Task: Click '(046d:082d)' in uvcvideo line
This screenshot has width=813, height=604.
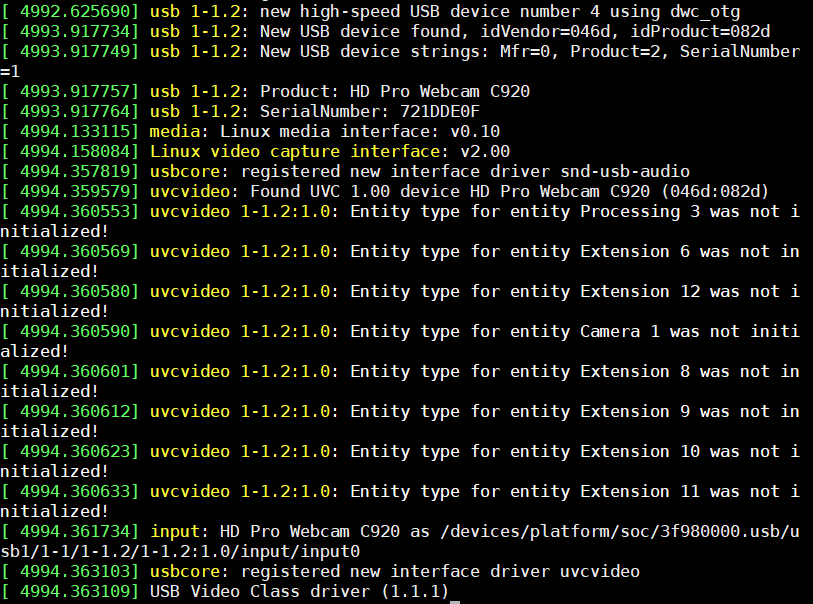Action: point(715,191)
